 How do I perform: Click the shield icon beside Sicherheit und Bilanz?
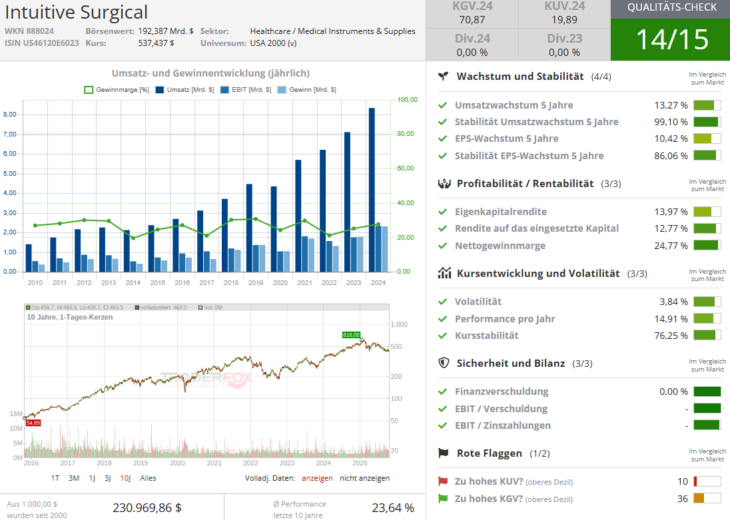(443, 363)
